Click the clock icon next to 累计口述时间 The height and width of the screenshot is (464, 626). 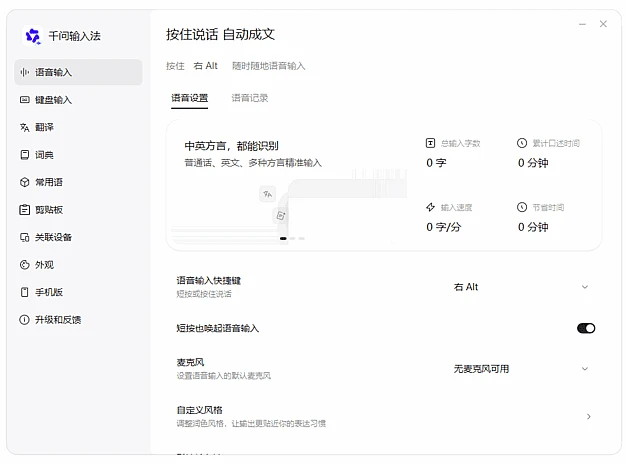[522, 143]
